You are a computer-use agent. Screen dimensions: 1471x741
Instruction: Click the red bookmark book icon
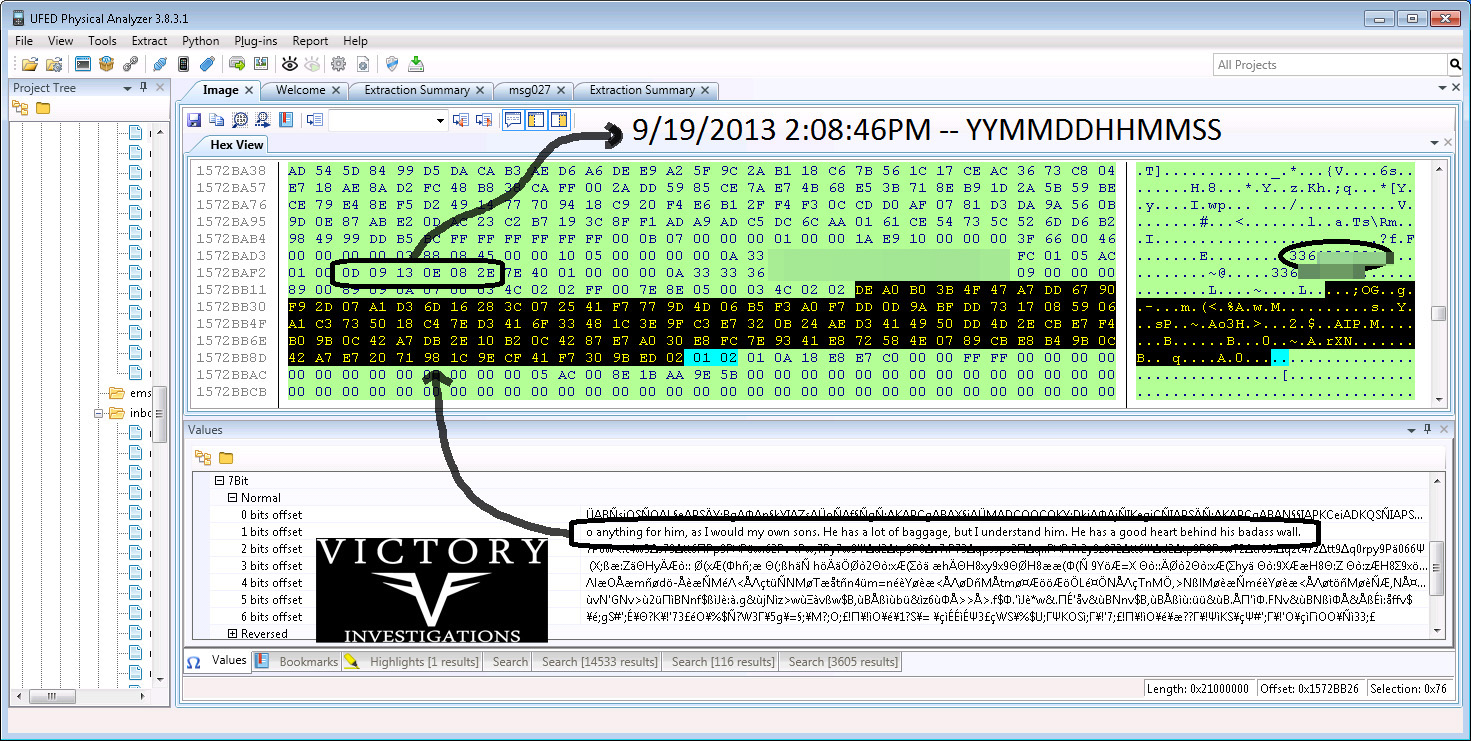[x=286, y=120]
